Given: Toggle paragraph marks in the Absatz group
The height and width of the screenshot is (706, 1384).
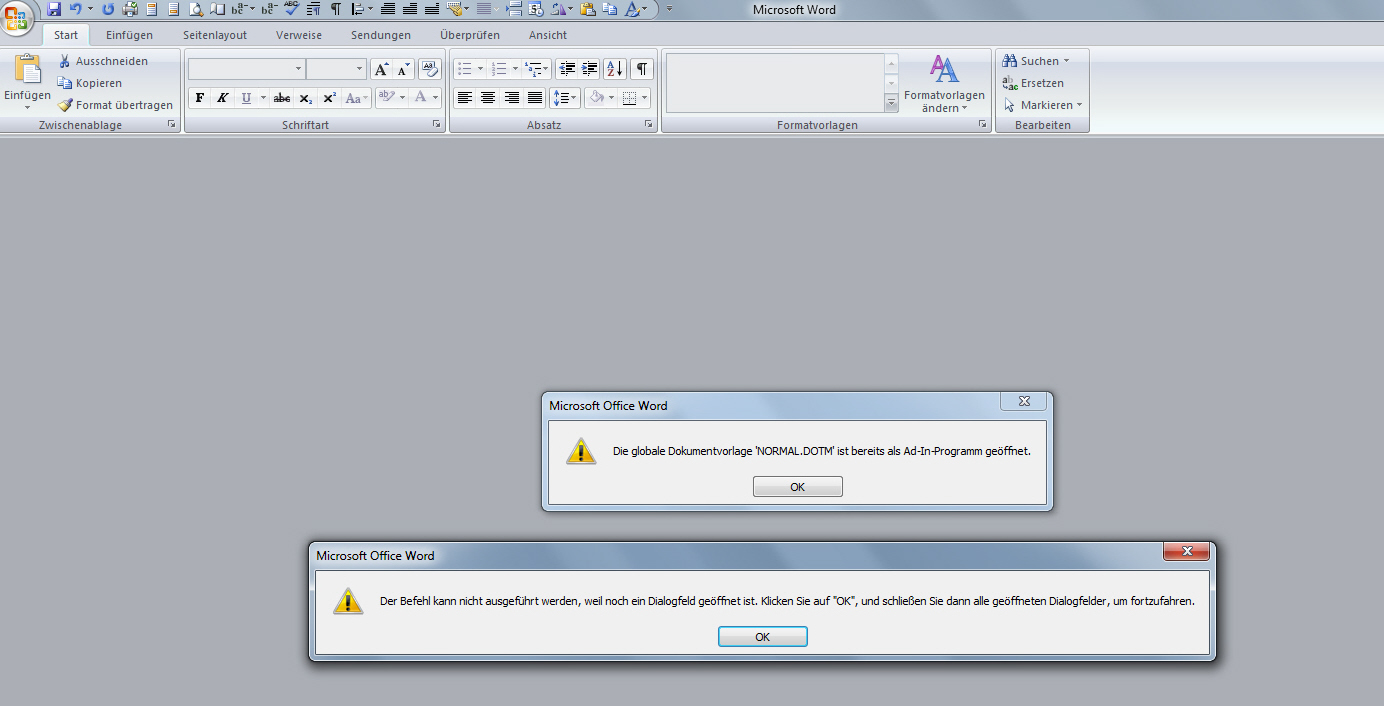Looking at the screenshot, I should [642, 69].
